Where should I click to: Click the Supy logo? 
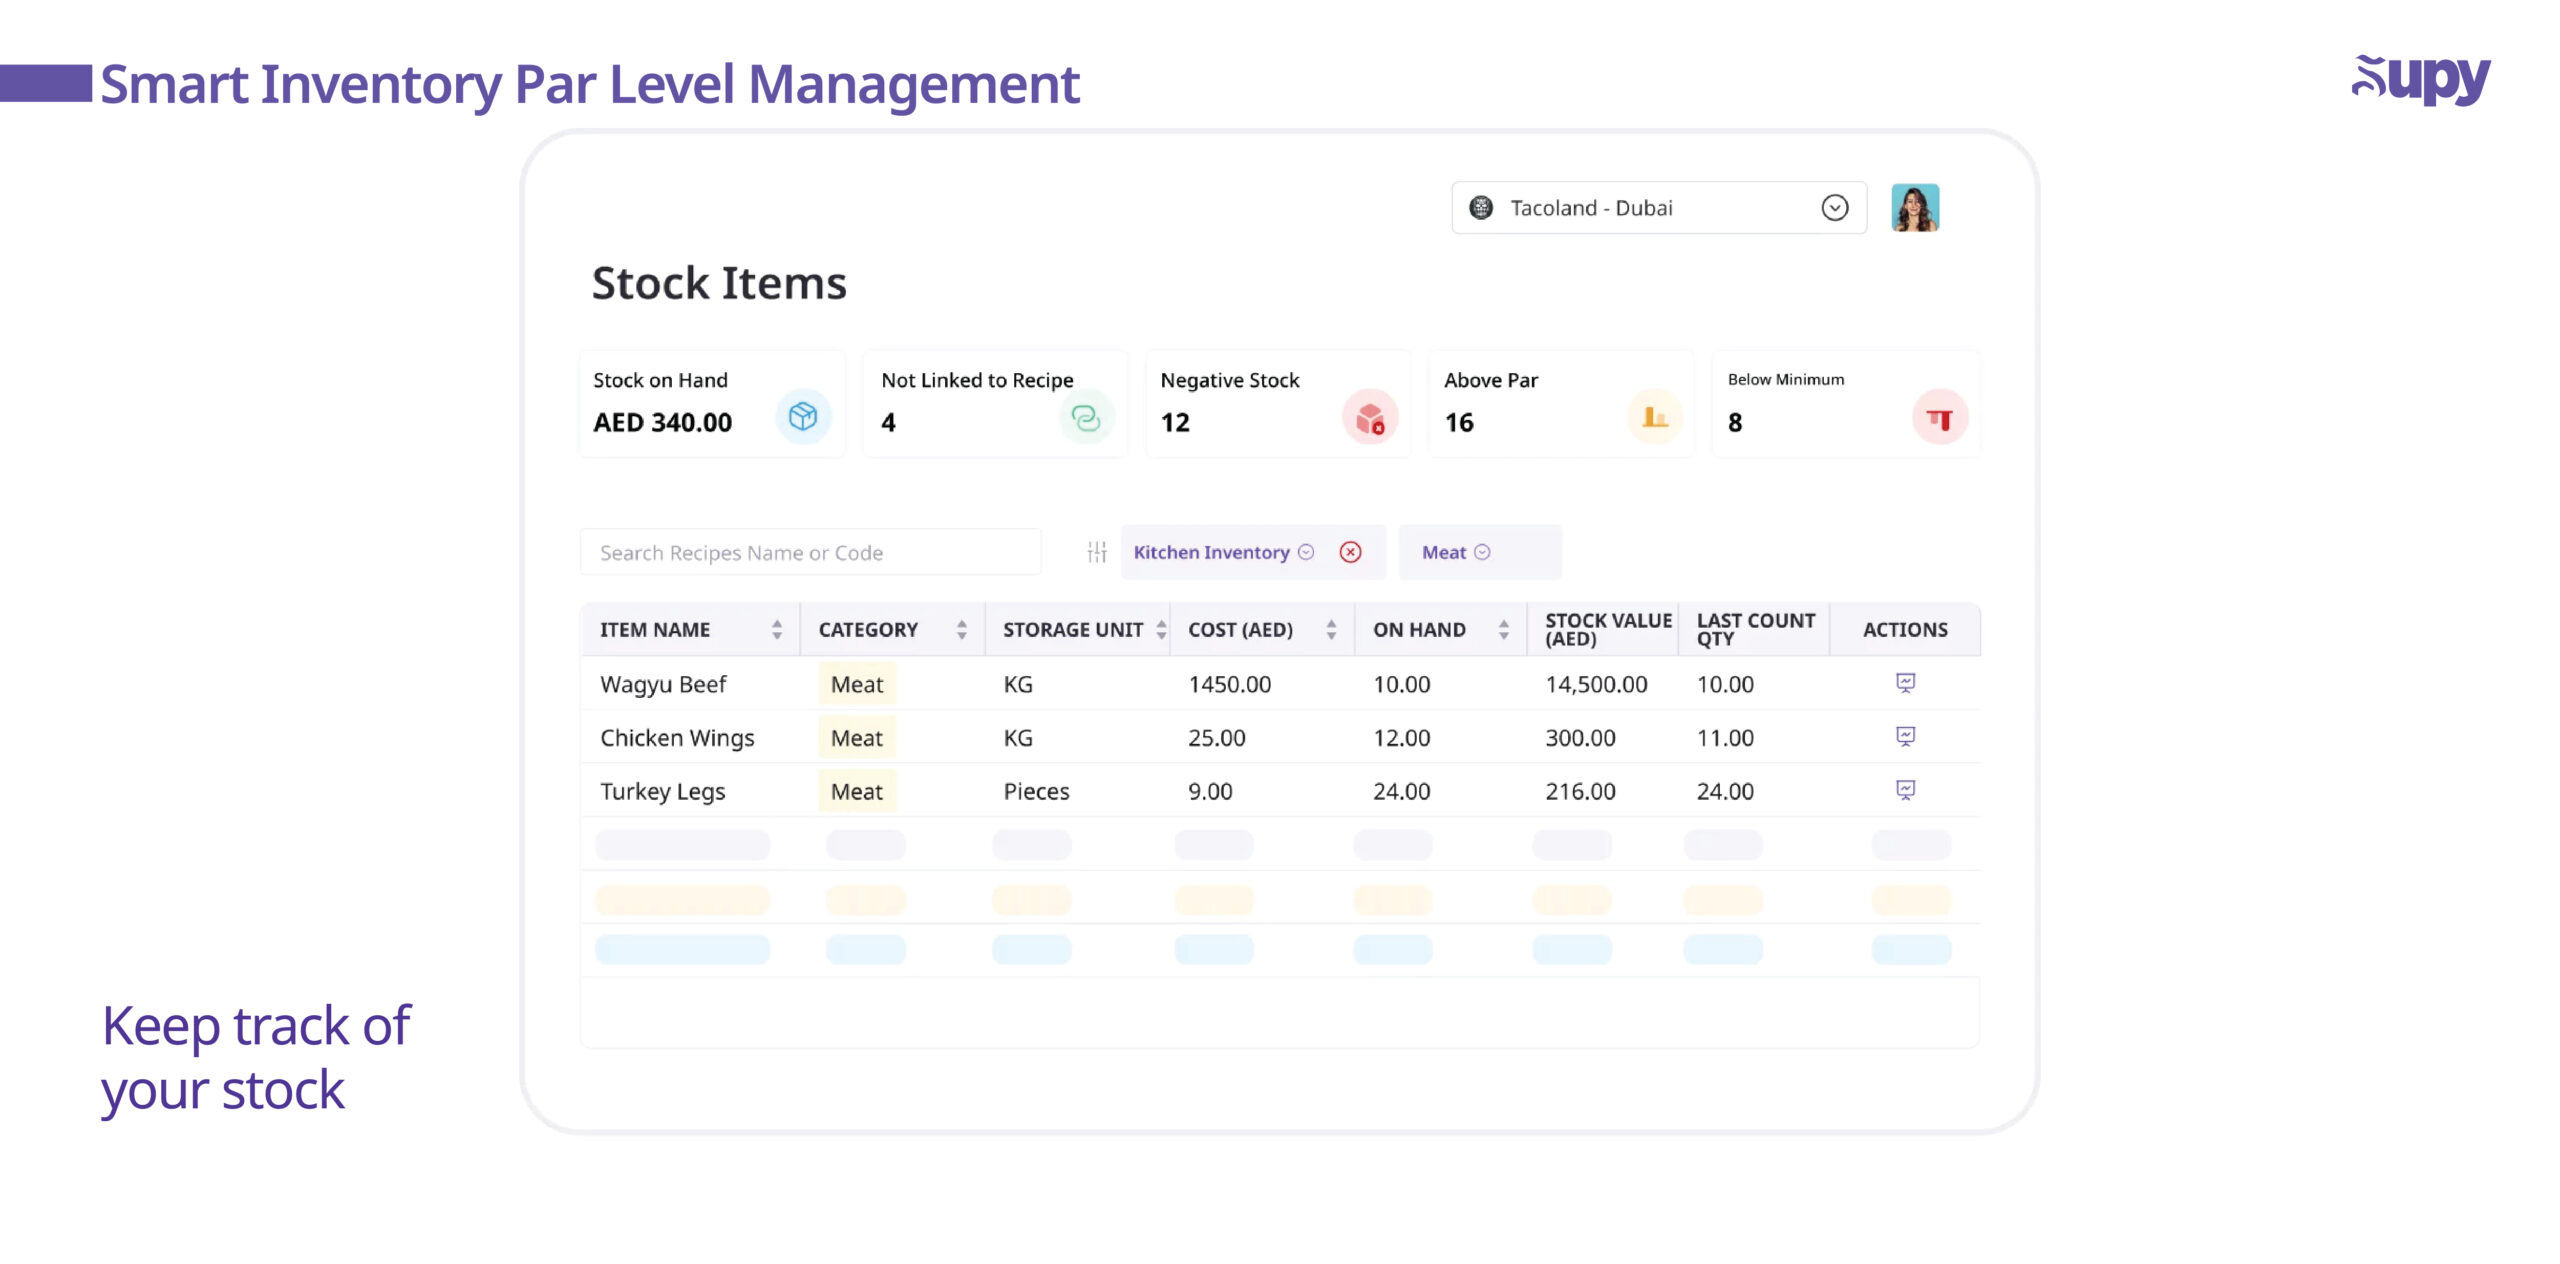pyautogui.click(x=2420, y=79)
